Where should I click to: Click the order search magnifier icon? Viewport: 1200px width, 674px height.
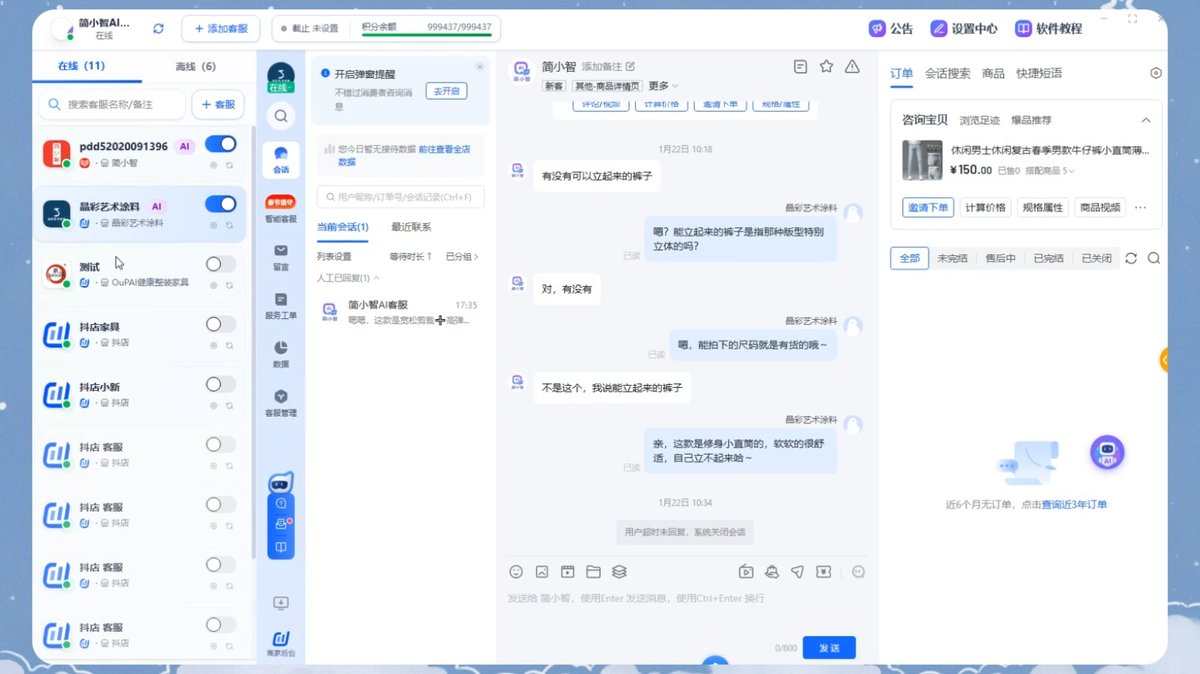(x=1154, y=258)
